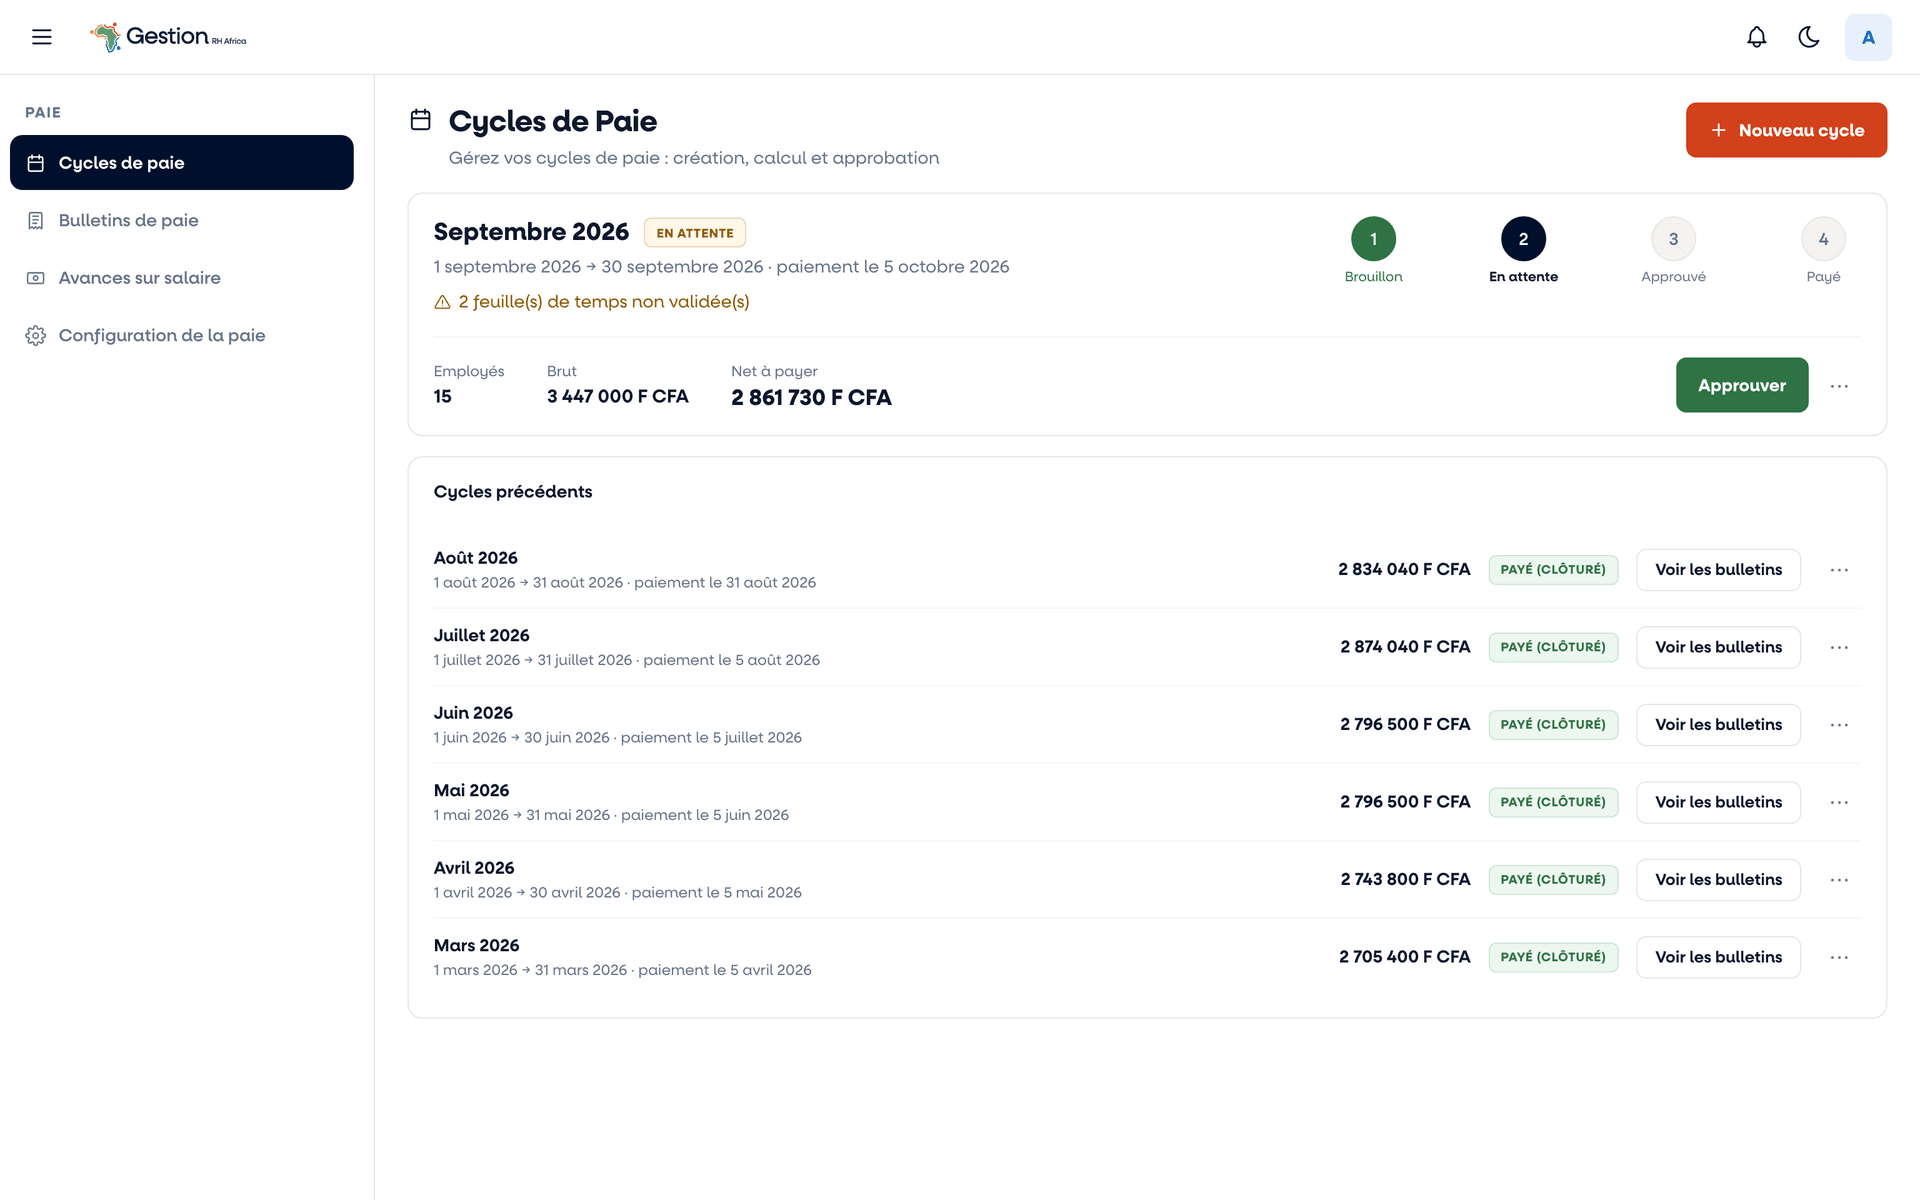Click the Nouveau cycle button
Image resolution: width=1920 pixels, height=1200 pixels.
pos(1786,130)
